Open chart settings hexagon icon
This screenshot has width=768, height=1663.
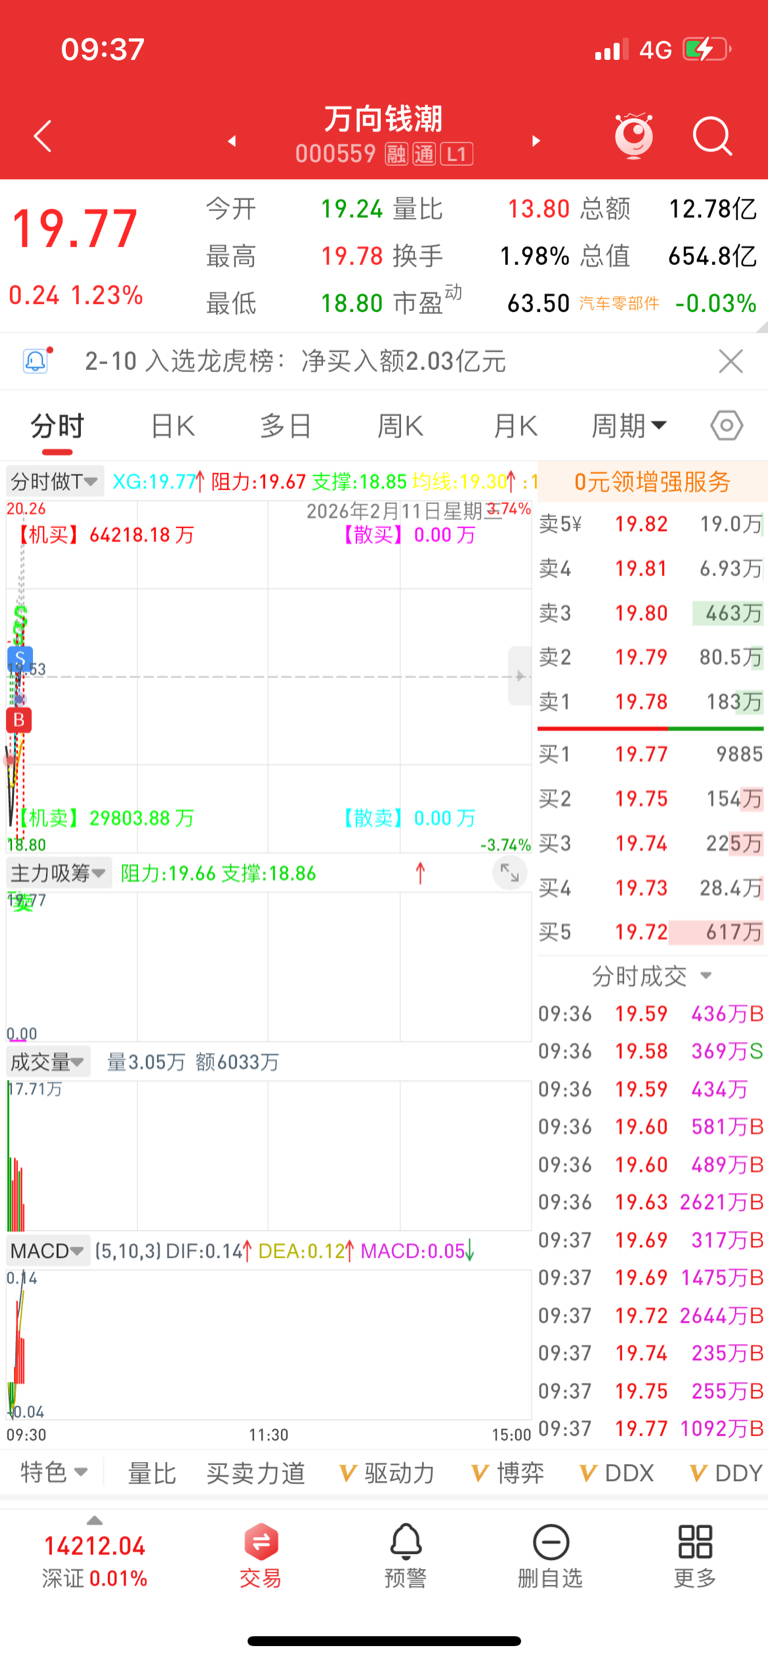click(727, 426)
